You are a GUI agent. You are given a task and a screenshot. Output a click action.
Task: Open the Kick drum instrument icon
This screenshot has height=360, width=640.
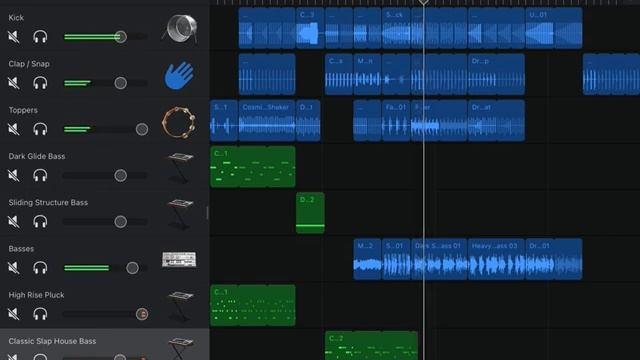click(x=180, y=29)
